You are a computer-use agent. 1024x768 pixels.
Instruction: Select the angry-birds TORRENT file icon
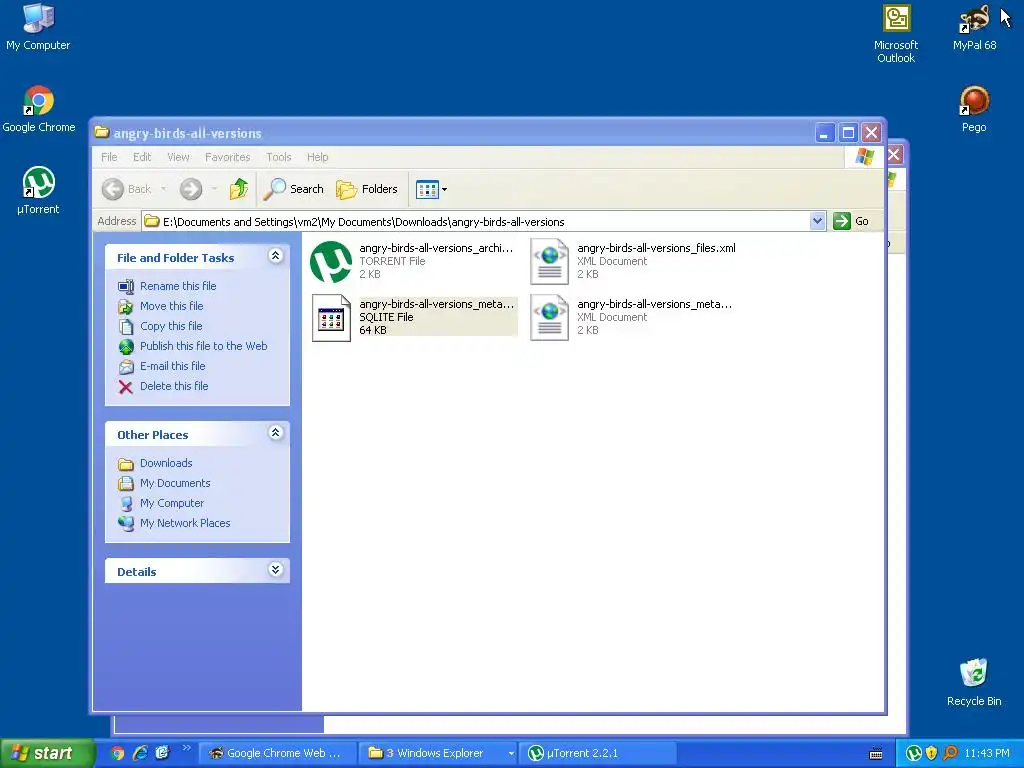(x=331, y=261)
